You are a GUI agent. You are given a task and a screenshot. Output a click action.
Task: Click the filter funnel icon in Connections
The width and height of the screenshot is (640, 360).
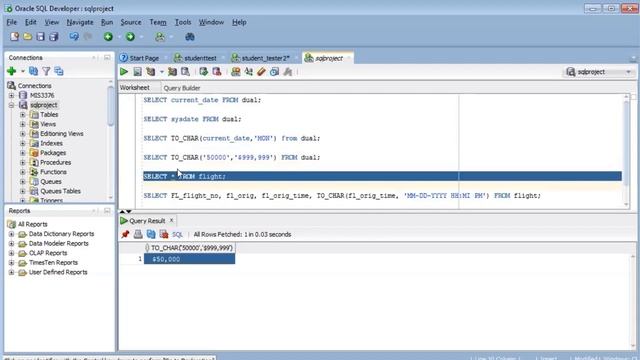point(46,71)
